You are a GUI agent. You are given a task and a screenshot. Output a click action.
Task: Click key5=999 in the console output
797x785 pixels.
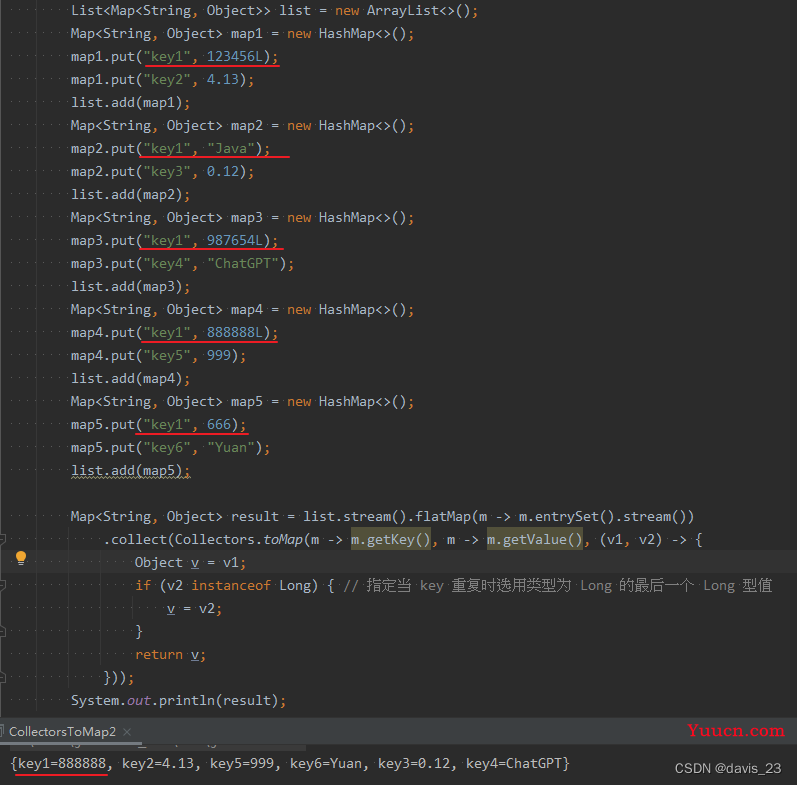point(242,764)
